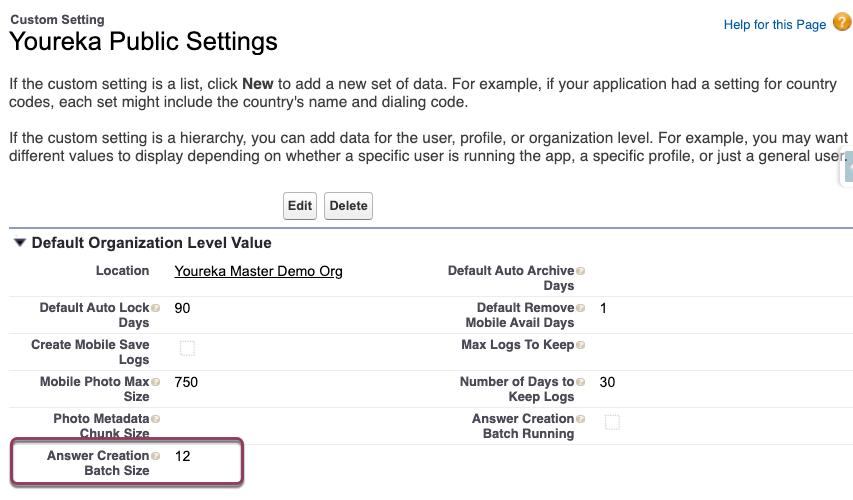Click the Delete button
The width and height of the screenshot is (853, 500).
pyautogui.click(x=348, y=206)
